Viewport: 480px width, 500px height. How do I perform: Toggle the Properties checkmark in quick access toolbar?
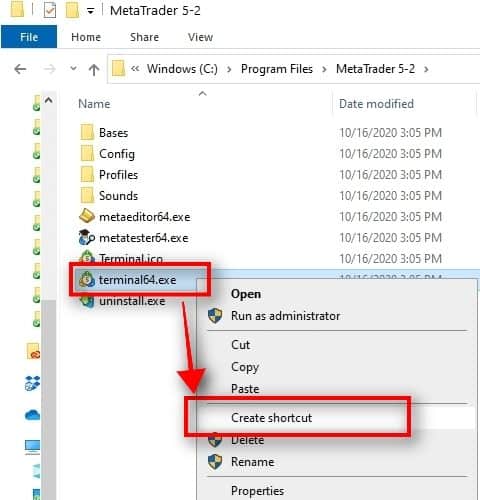point(50,10)
